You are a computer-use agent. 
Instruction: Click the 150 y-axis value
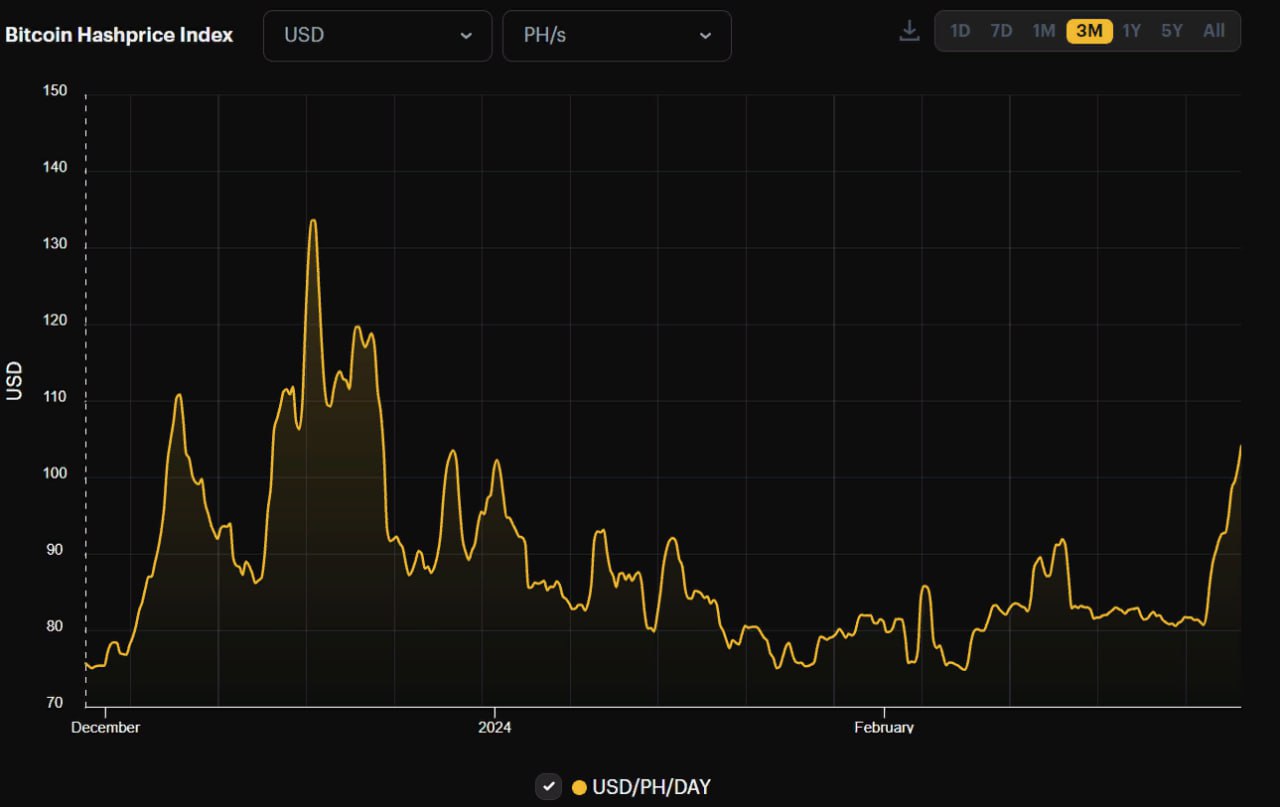click(56, 91)
